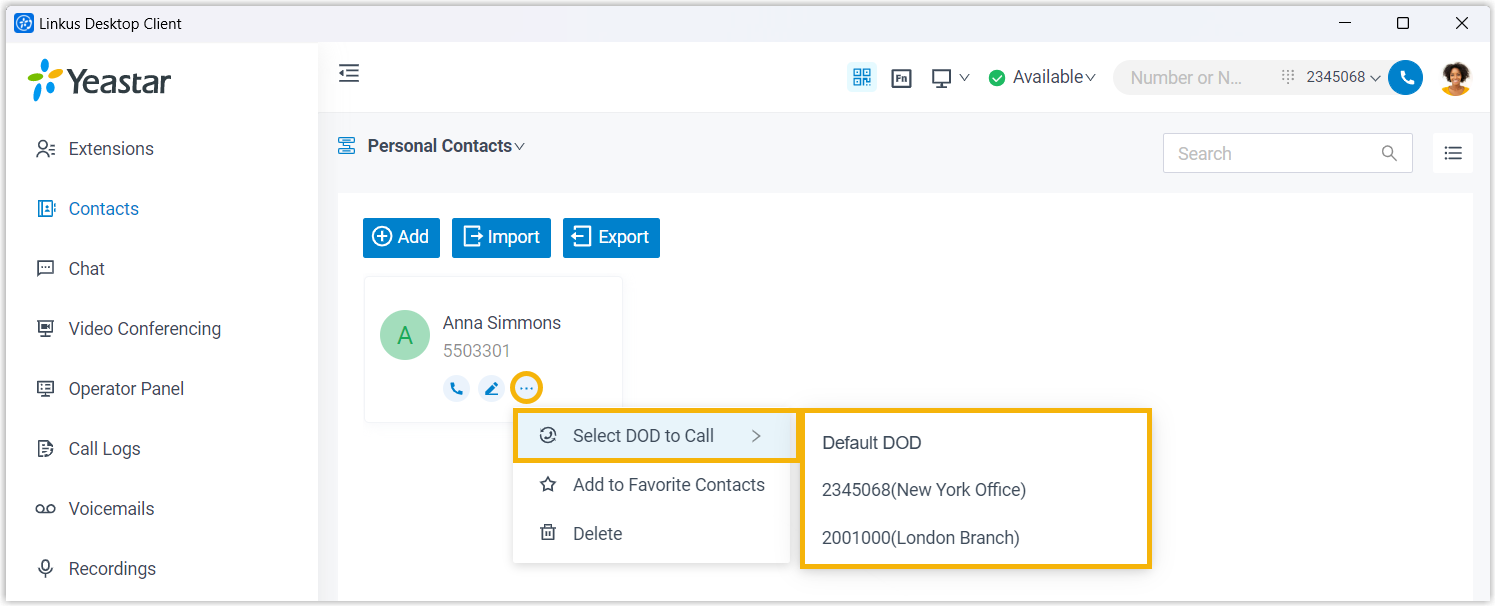The image size is (1496, 607).
Task: Open Anna Simmons contact name
Action: (x=502, y=323)
